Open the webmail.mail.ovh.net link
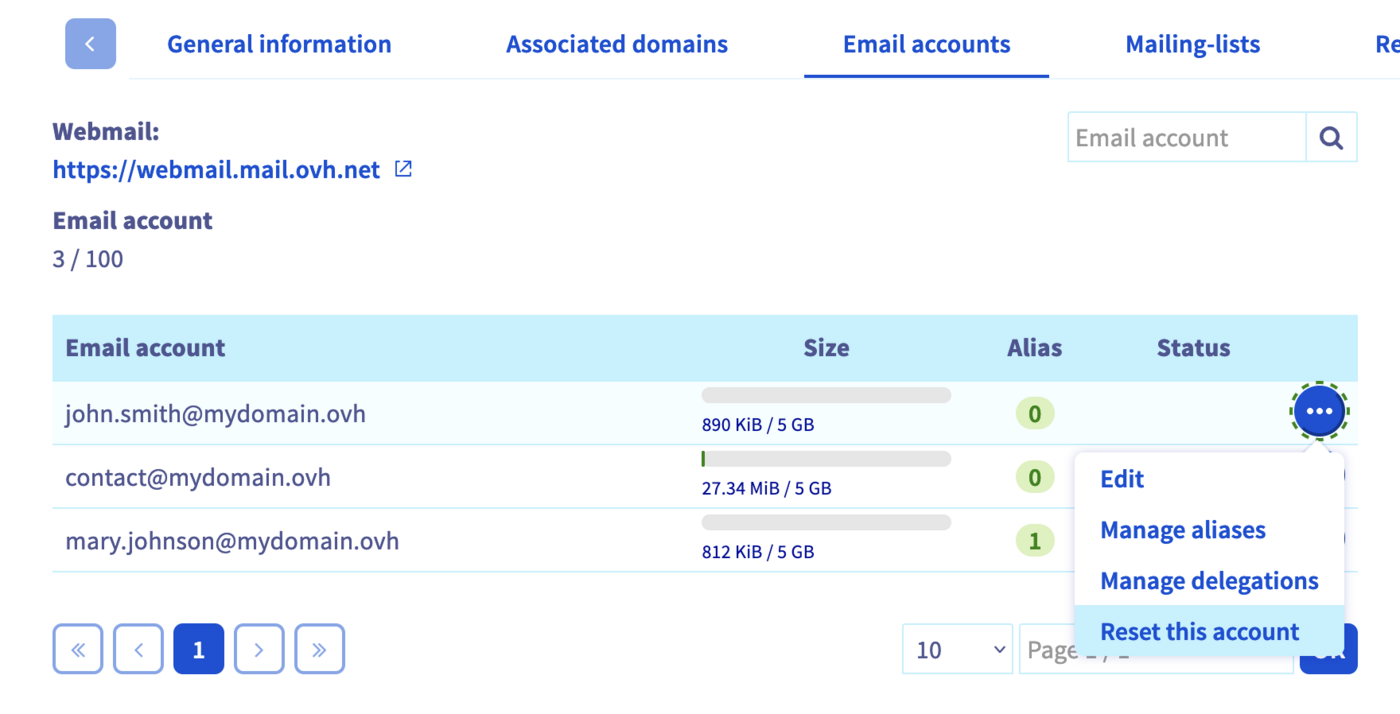 216,170
